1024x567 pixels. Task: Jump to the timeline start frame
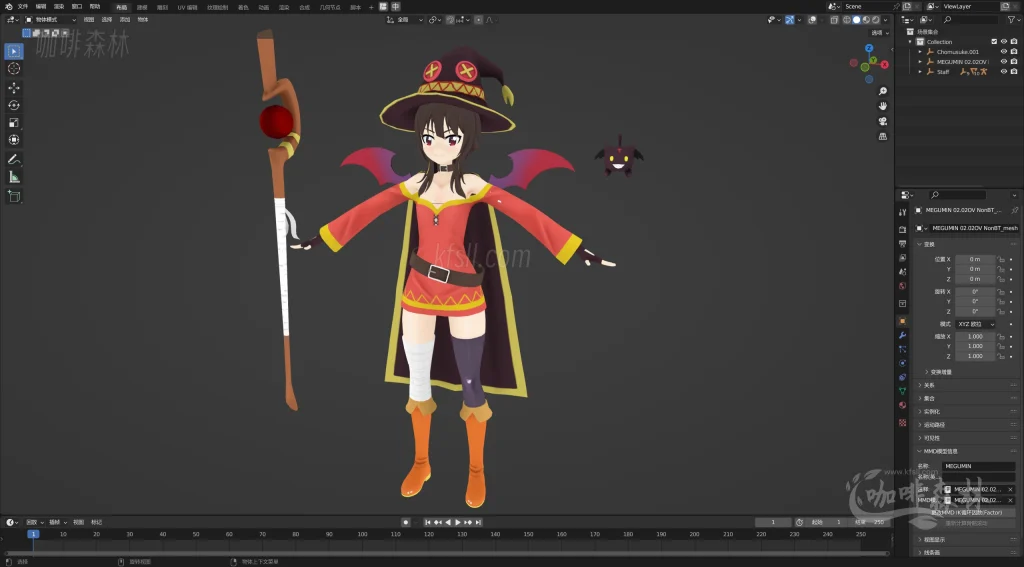[428, 522]
